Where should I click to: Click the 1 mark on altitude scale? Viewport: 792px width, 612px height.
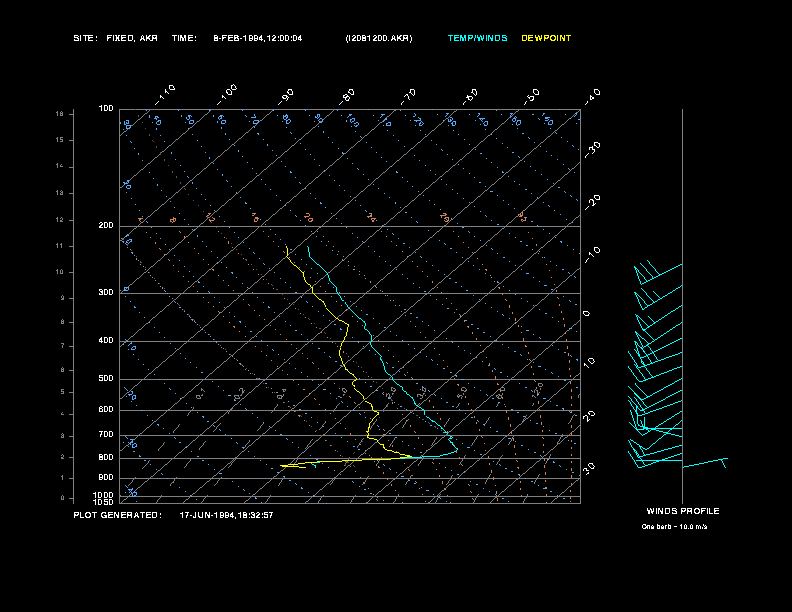63,478
